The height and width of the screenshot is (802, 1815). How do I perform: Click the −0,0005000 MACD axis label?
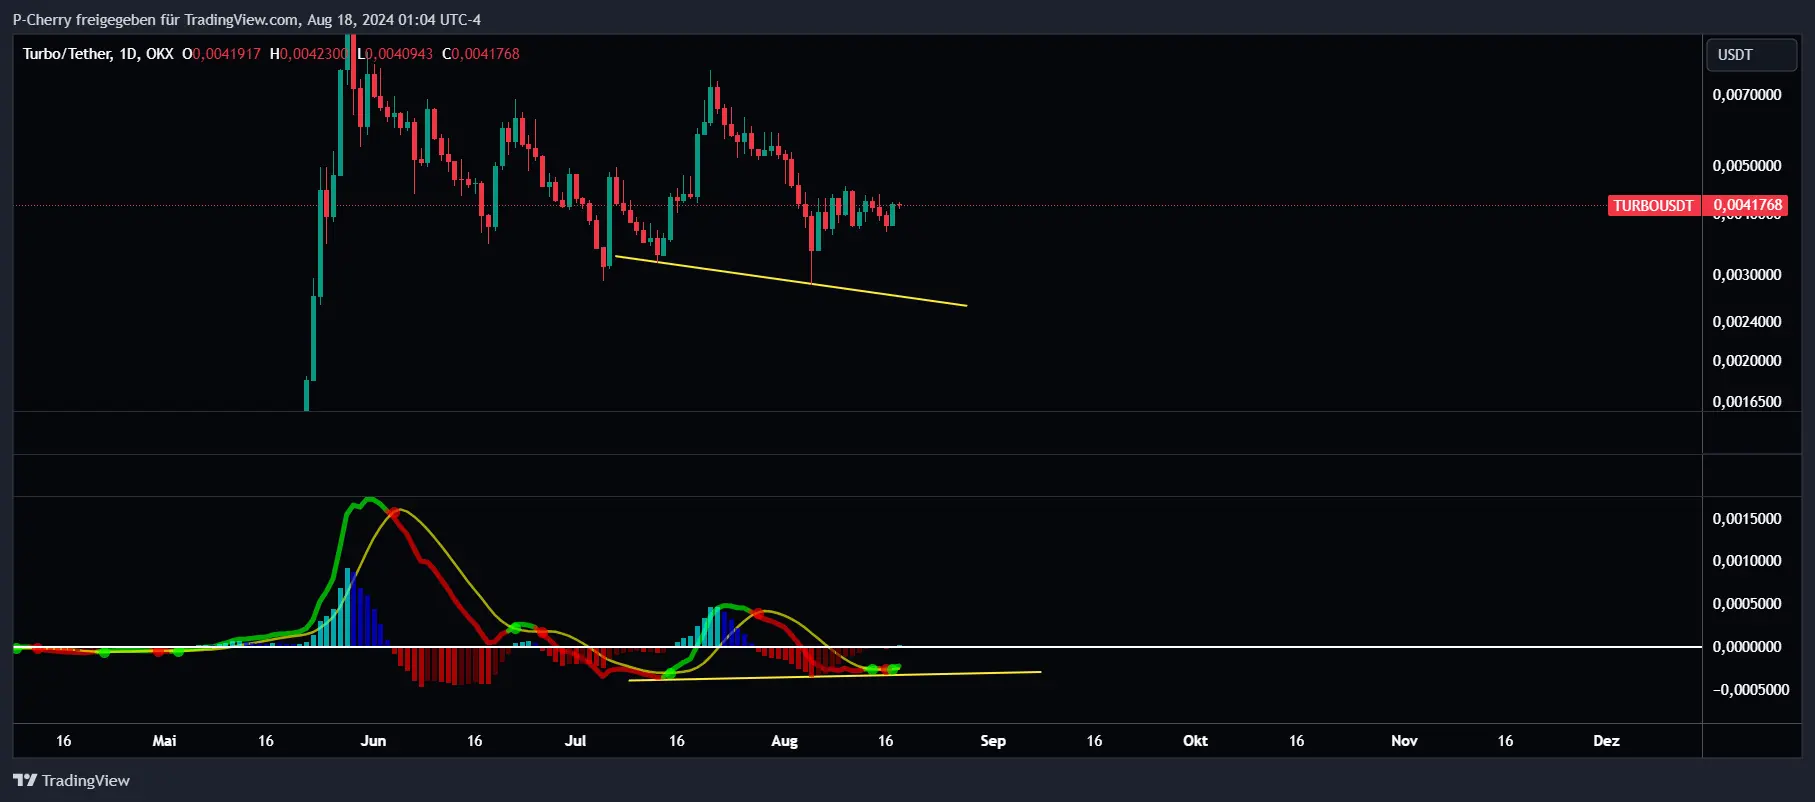coord(1751,690)
